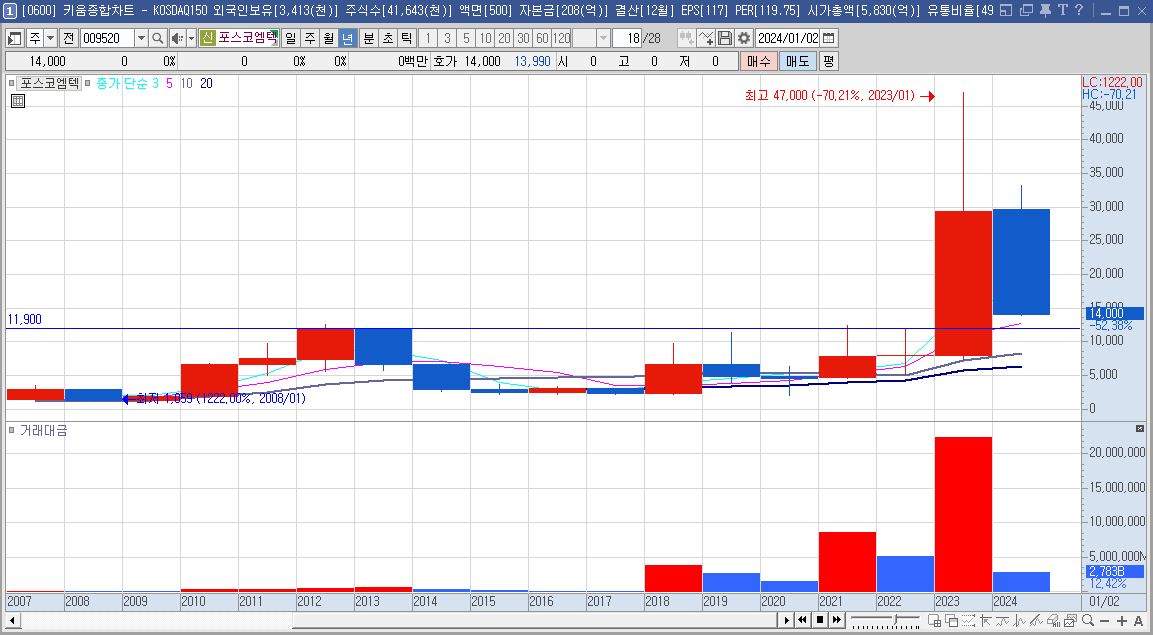Switch to tick (틱) chart
1153x635 pixels.
point(407,38)
